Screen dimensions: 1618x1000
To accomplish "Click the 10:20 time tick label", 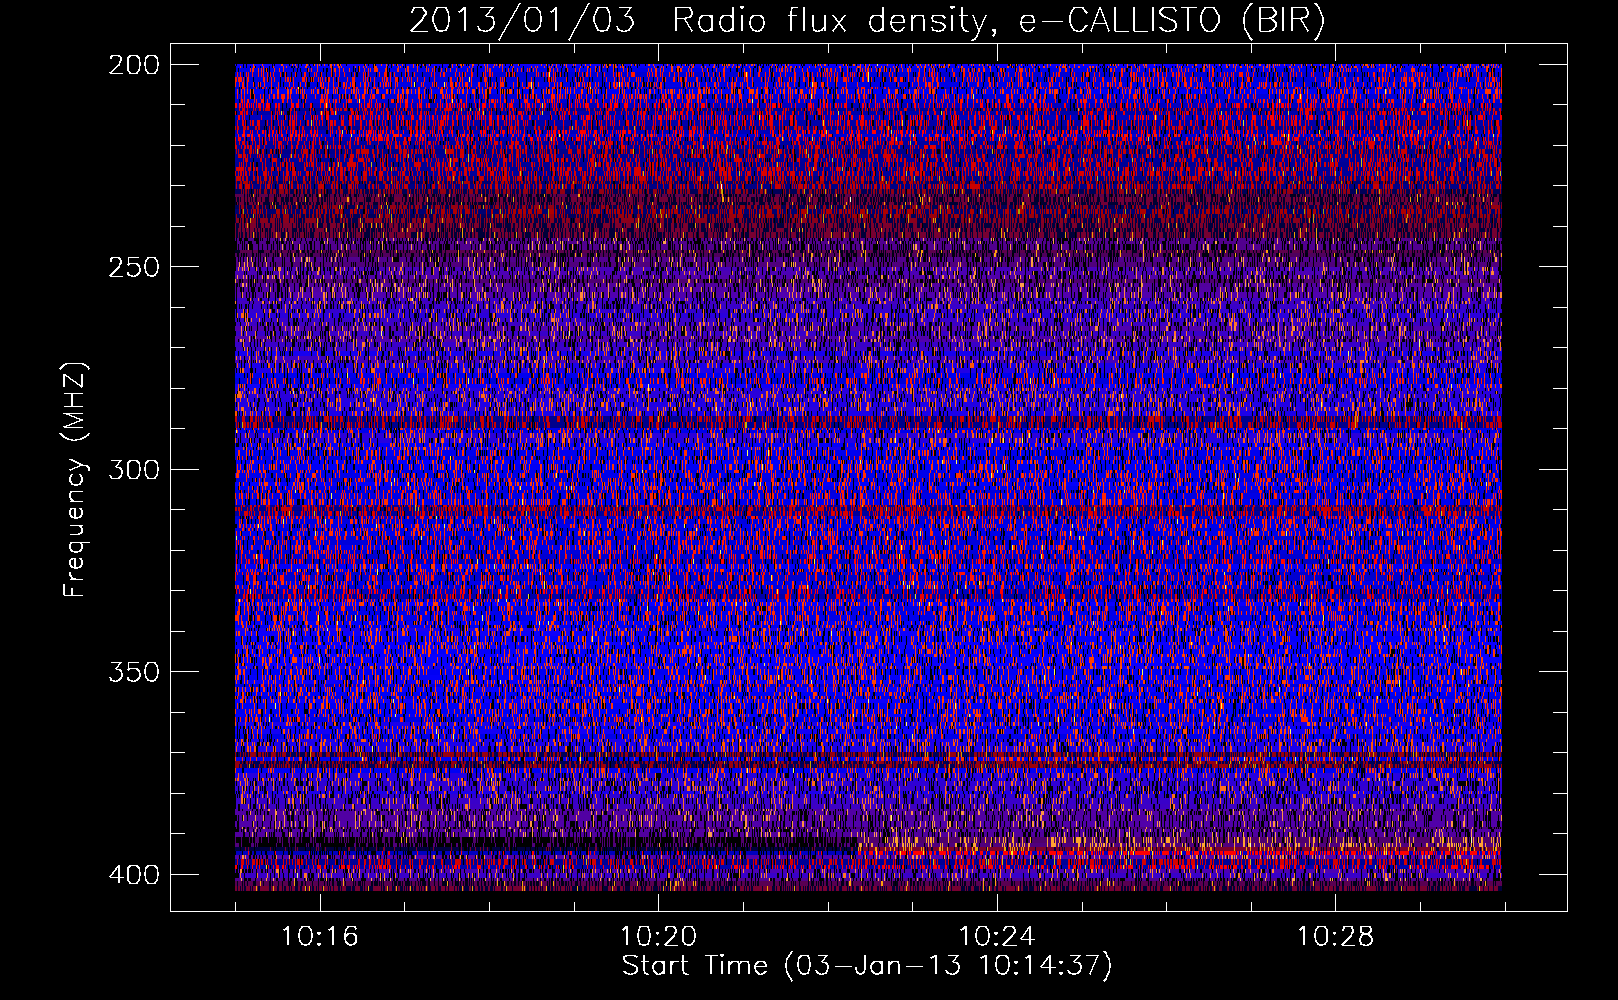I will (x=658, y=937).
